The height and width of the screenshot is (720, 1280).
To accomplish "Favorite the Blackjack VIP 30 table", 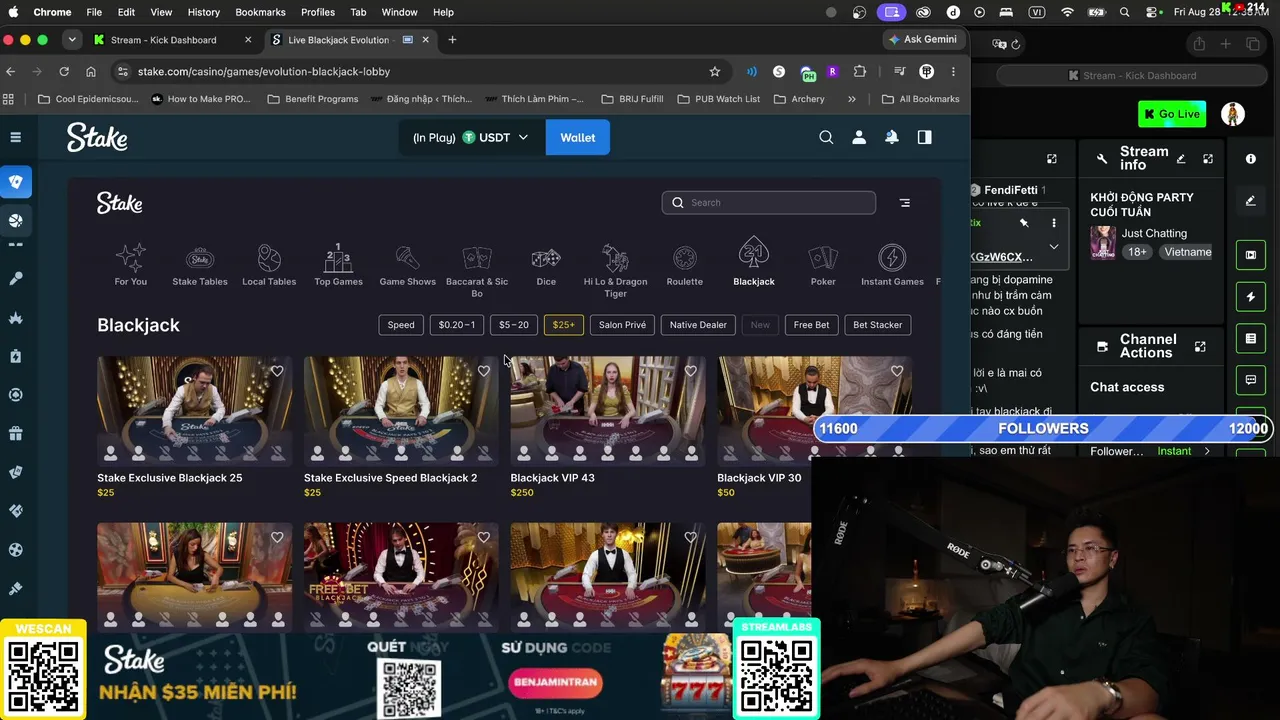I will (x=897, y=371).
